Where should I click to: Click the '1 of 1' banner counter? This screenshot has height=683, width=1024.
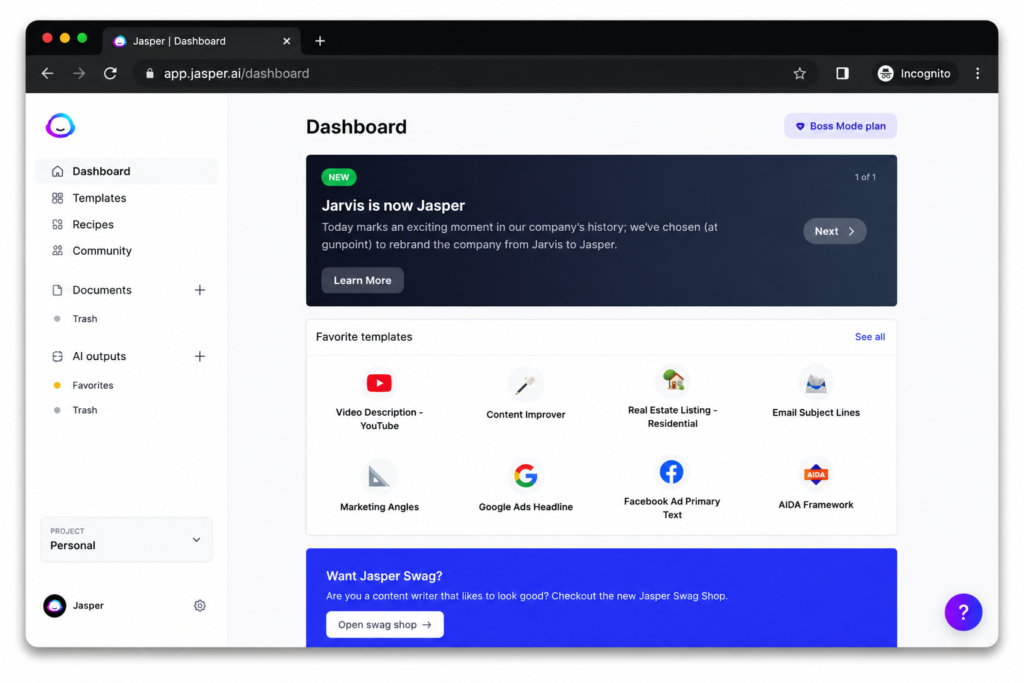coord(865,177)
